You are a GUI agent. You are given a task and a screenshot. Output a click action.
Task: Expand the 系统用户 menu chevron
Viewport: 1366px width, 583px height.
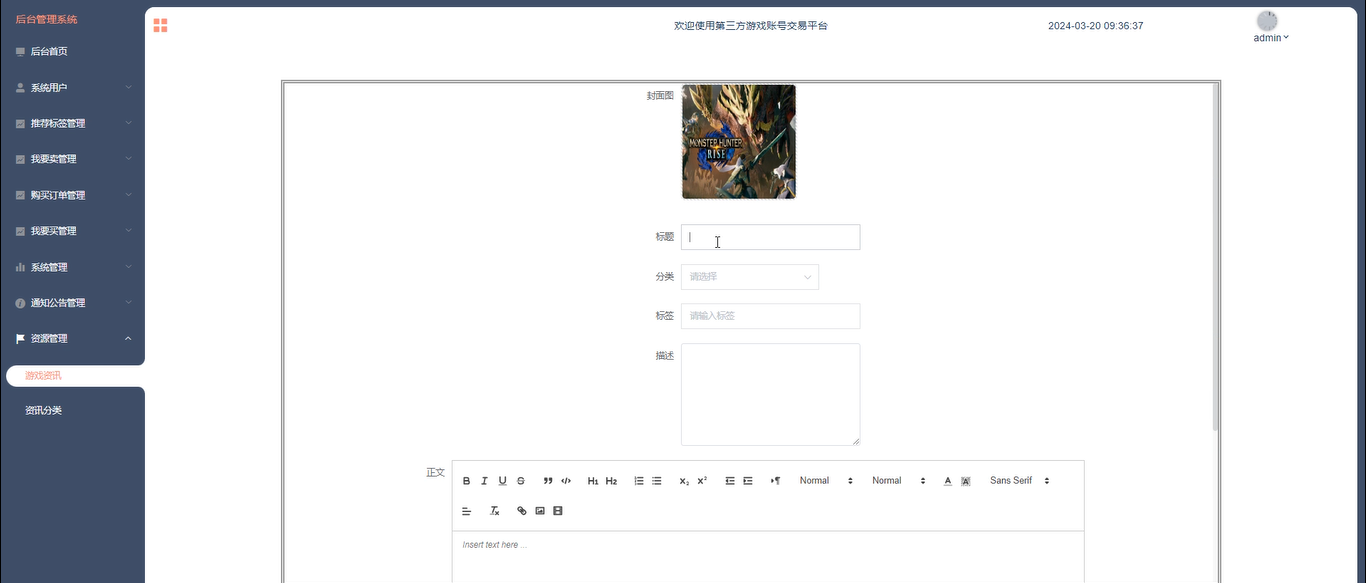tap(128, 88)
